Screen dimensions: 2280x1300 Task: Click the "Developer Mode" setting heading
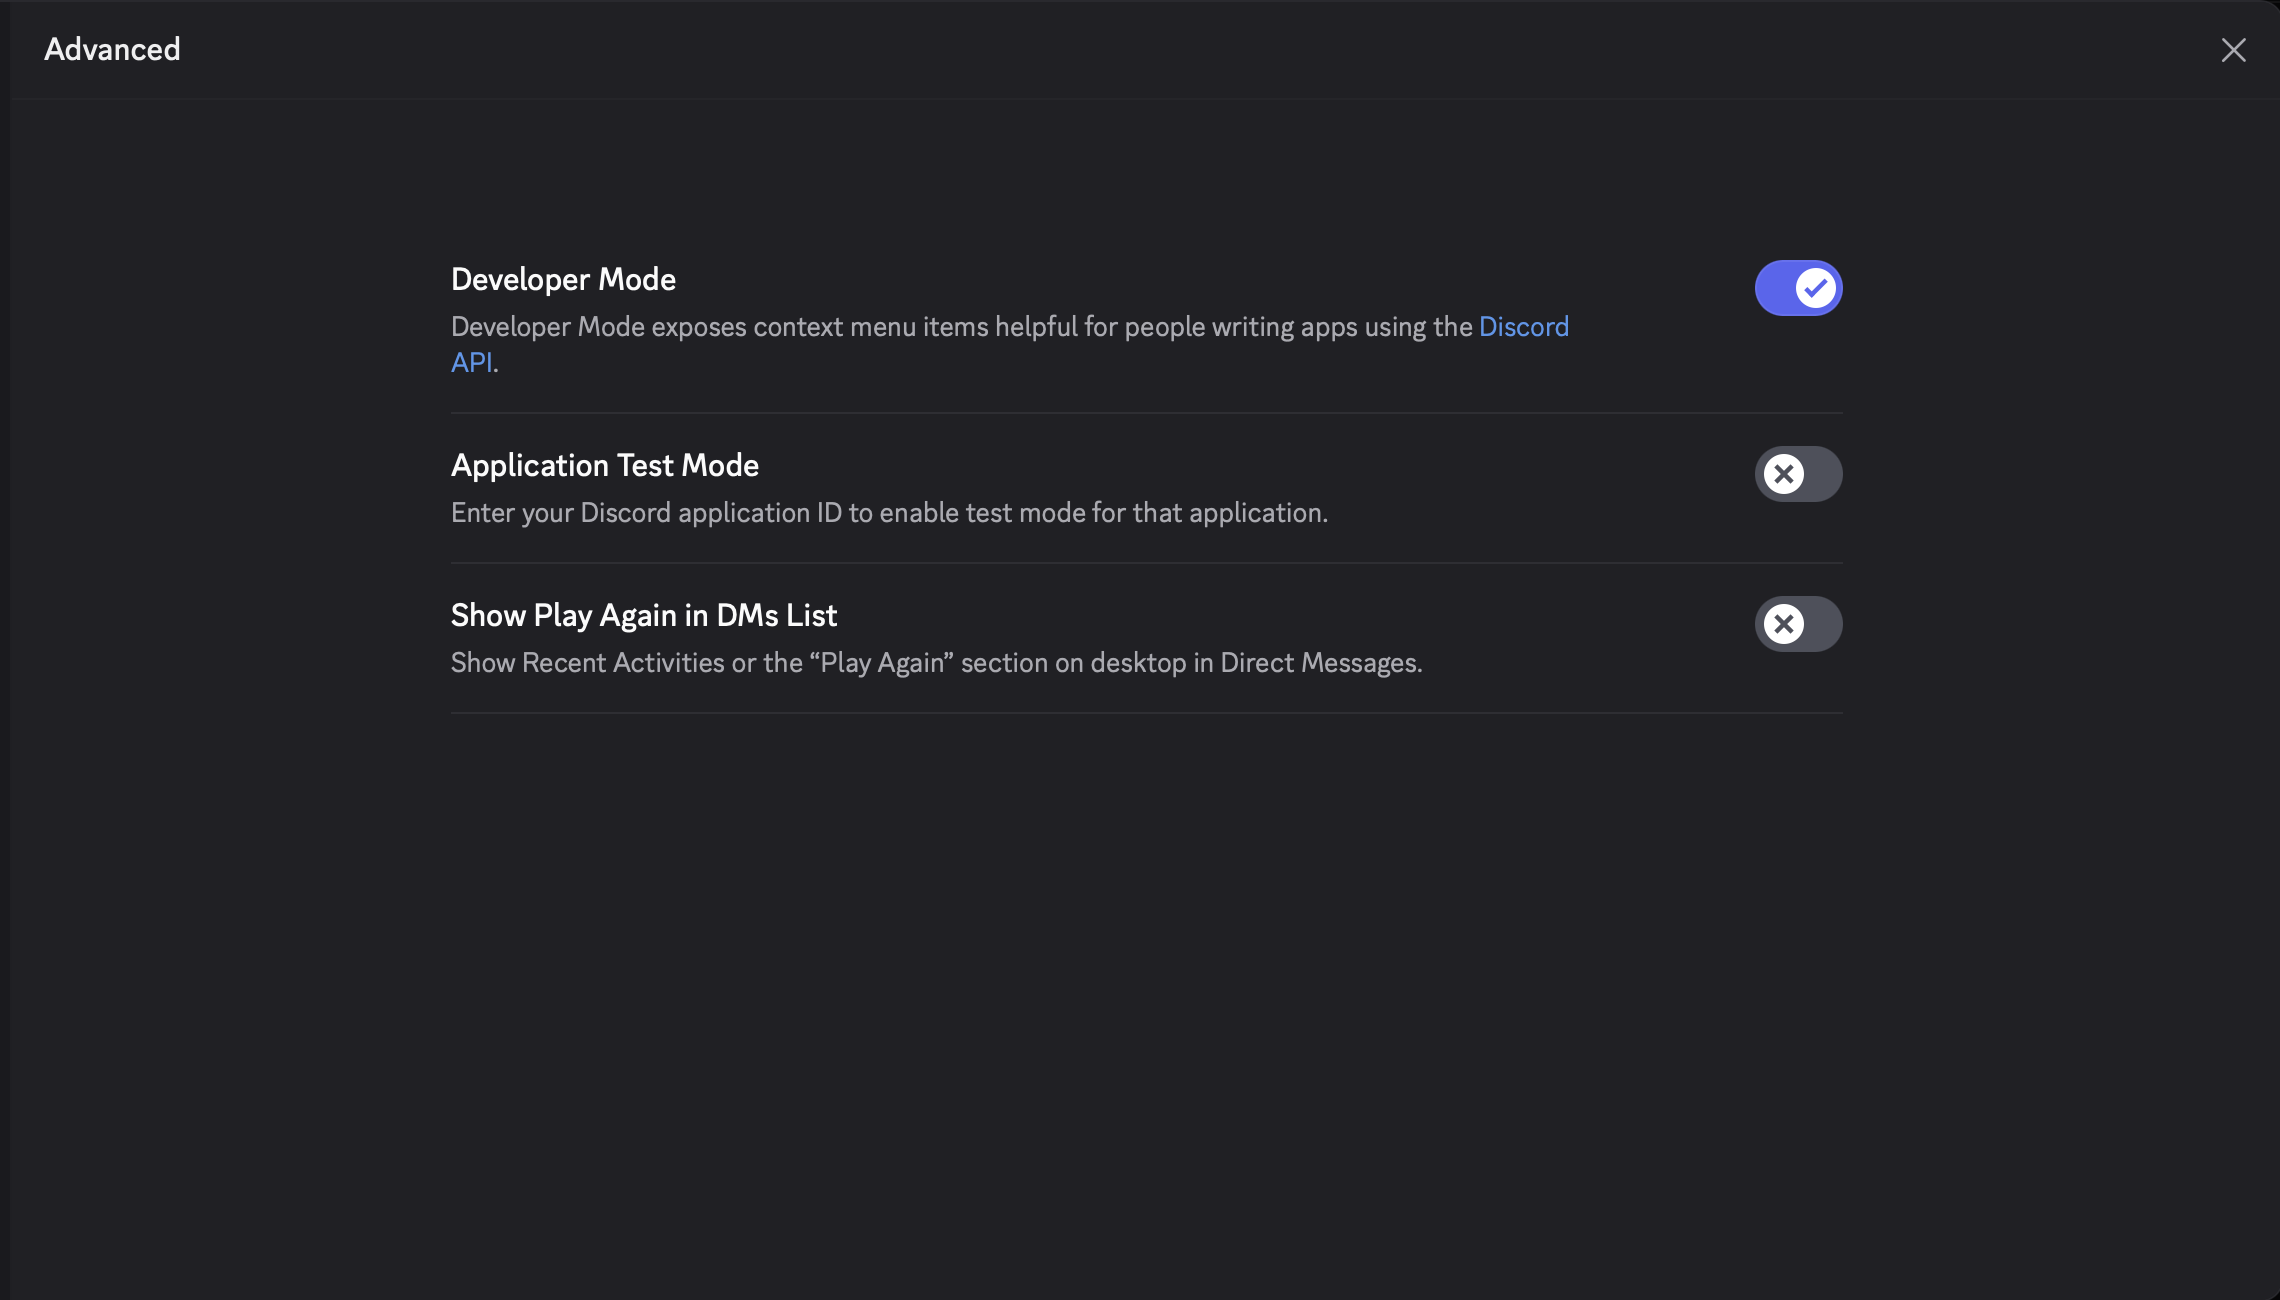(563, 279)
